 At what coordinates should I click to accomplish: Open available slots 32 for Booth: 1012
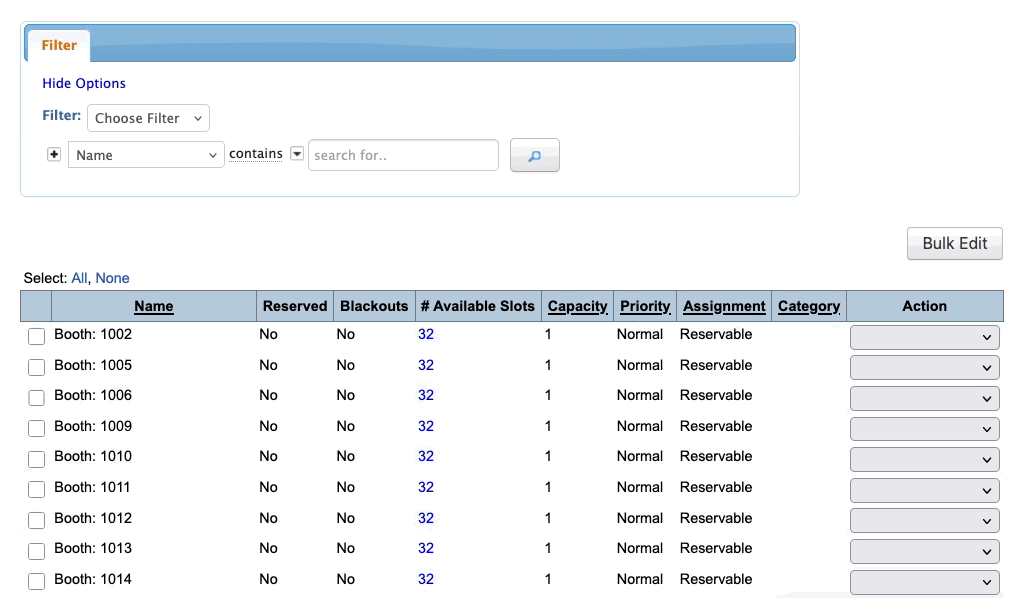coord(426,518)
